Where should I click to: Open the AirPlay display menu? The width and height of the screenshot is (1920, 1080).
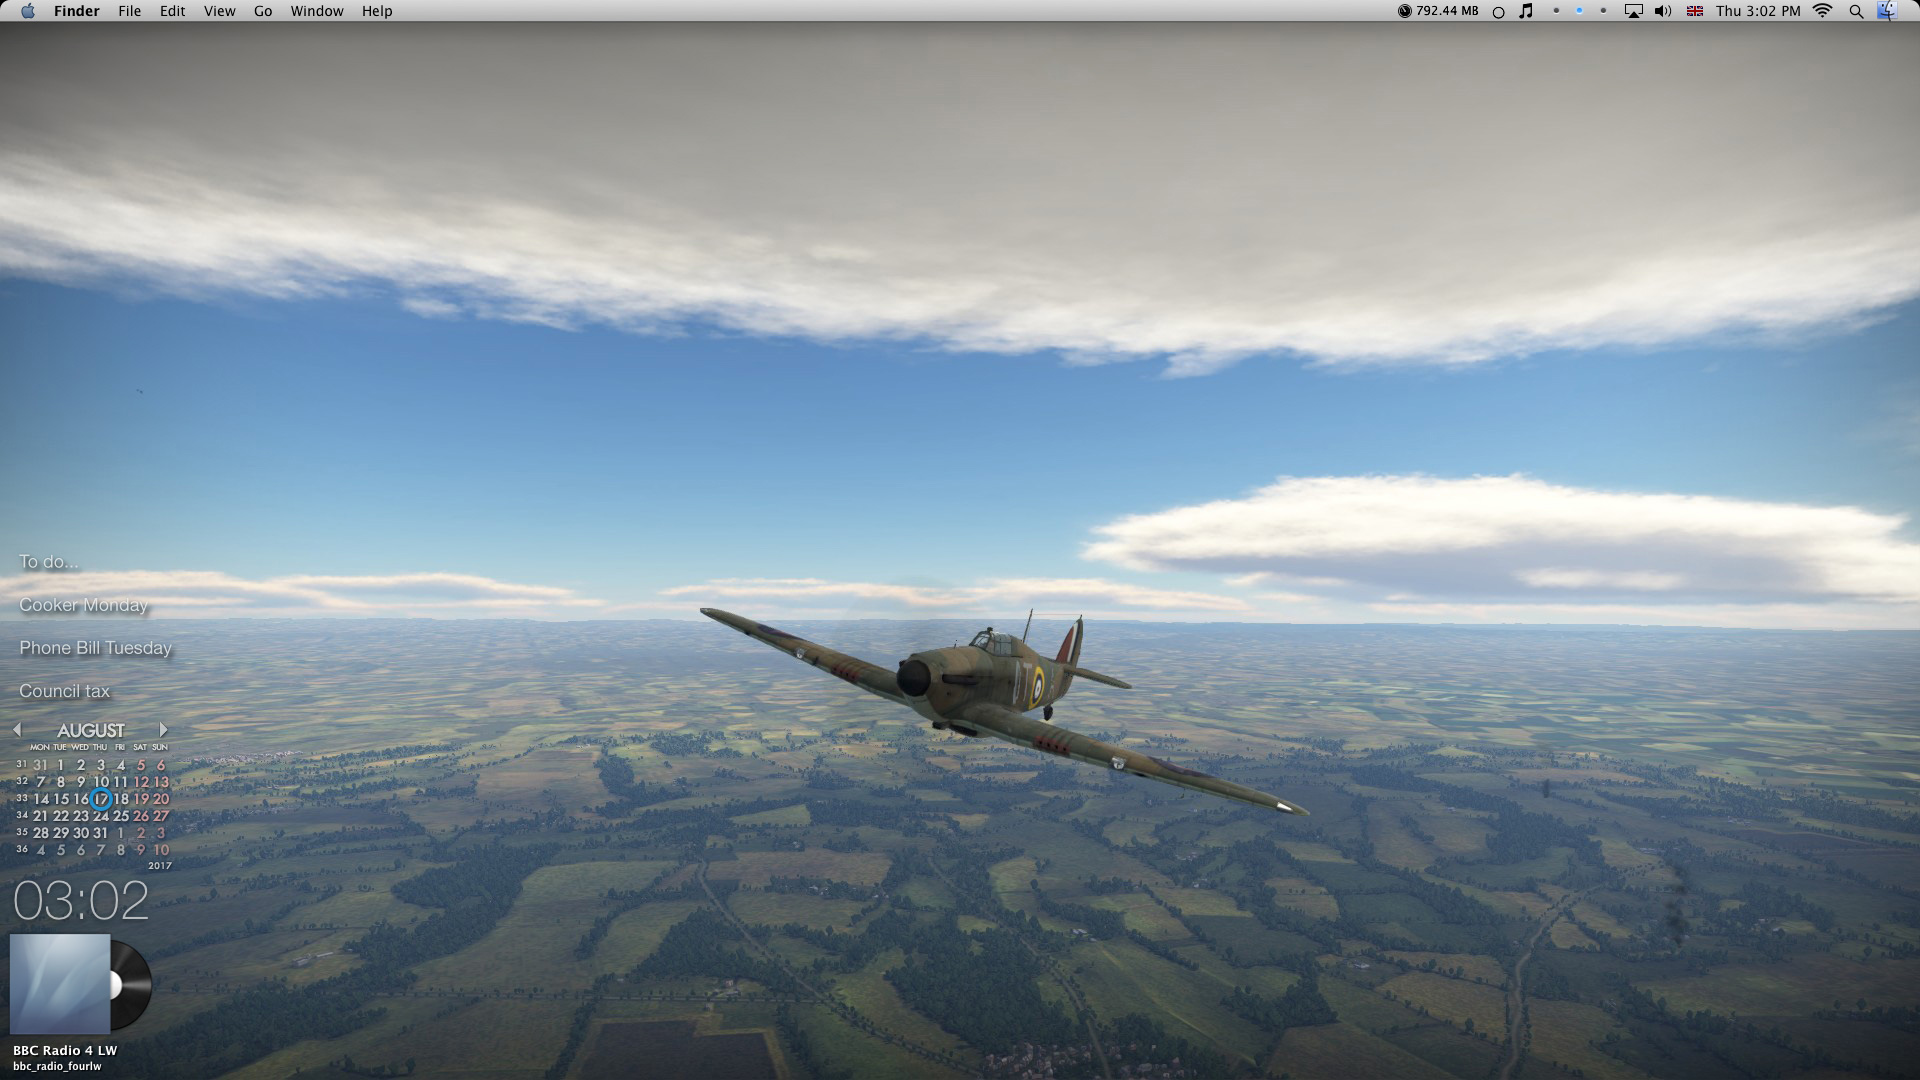(x=1633, y=11)
